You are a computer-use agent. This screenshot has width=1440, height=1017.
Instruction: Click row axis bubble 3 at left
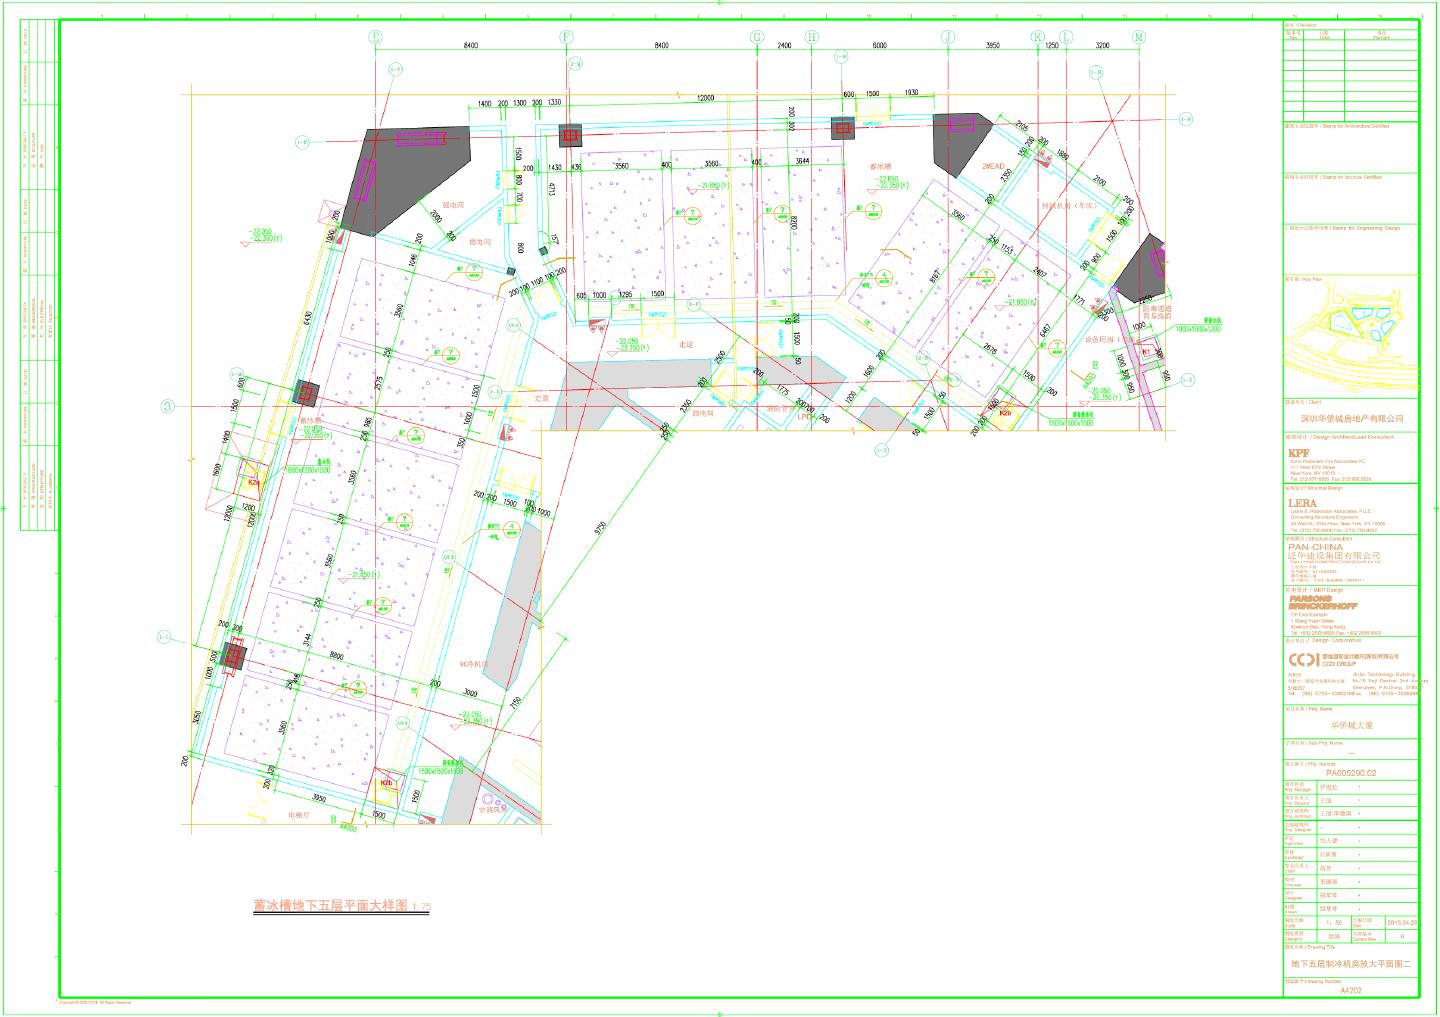(169, 406)
